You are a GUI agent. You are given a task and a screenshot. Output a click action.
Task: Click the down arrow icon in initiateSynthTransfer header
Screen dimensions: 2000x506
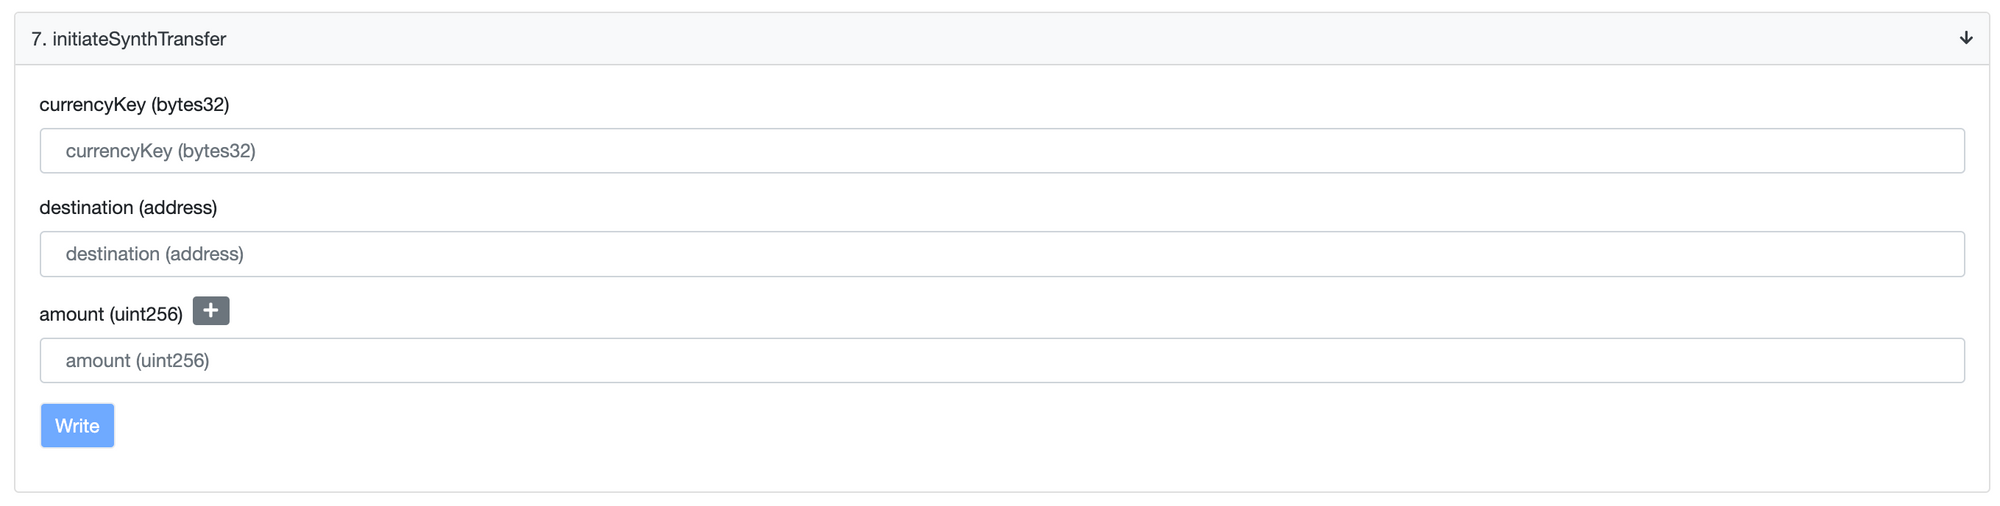click(1965, 38)
